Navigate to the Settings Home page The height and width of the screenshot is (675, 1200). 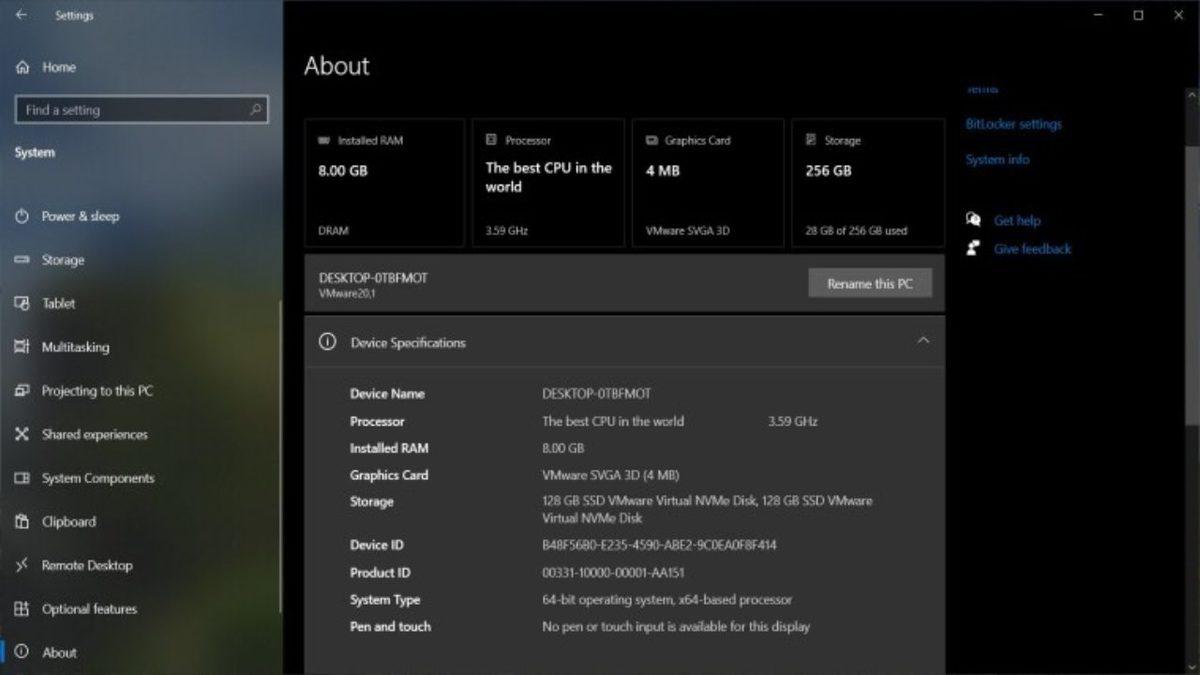coord(58,67)
